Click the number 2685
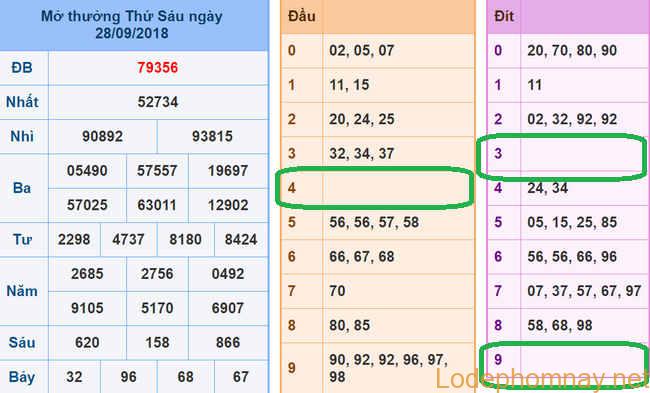Image resolution: width=650 pixels, height=393 pixels. [x=87, y=274]
